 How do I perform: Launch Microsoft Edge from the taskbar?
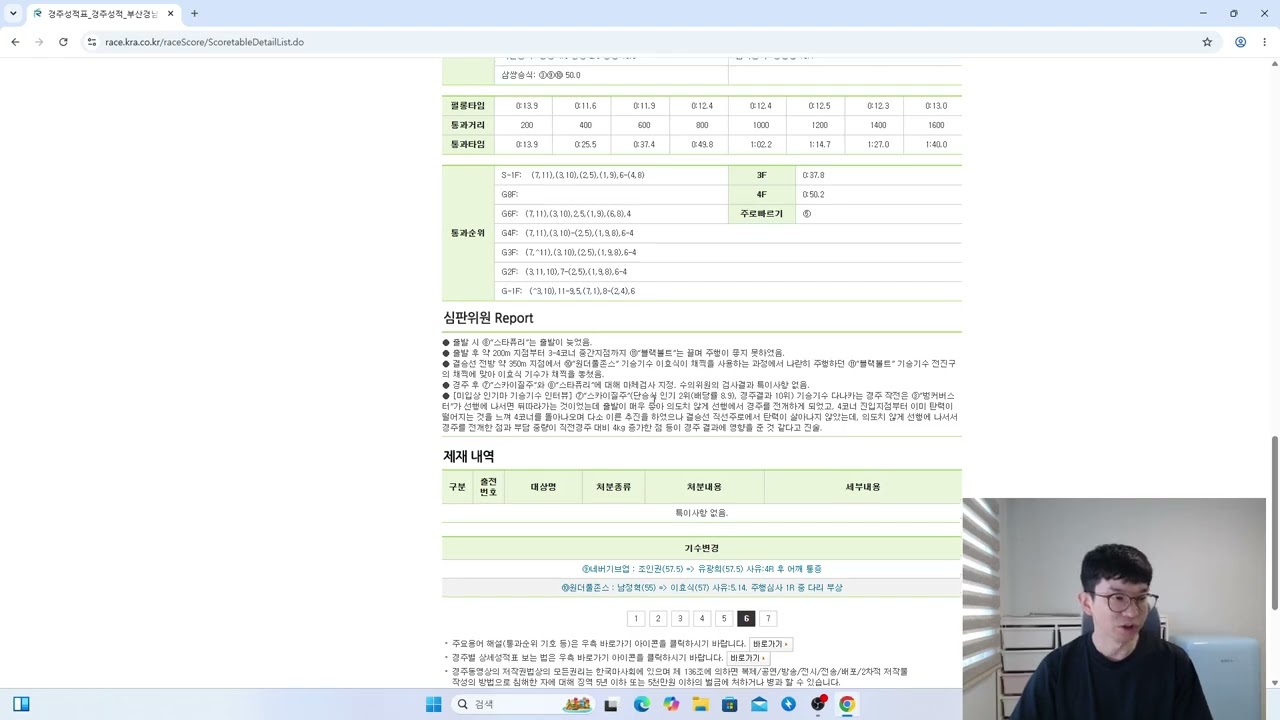pos(641,704)
